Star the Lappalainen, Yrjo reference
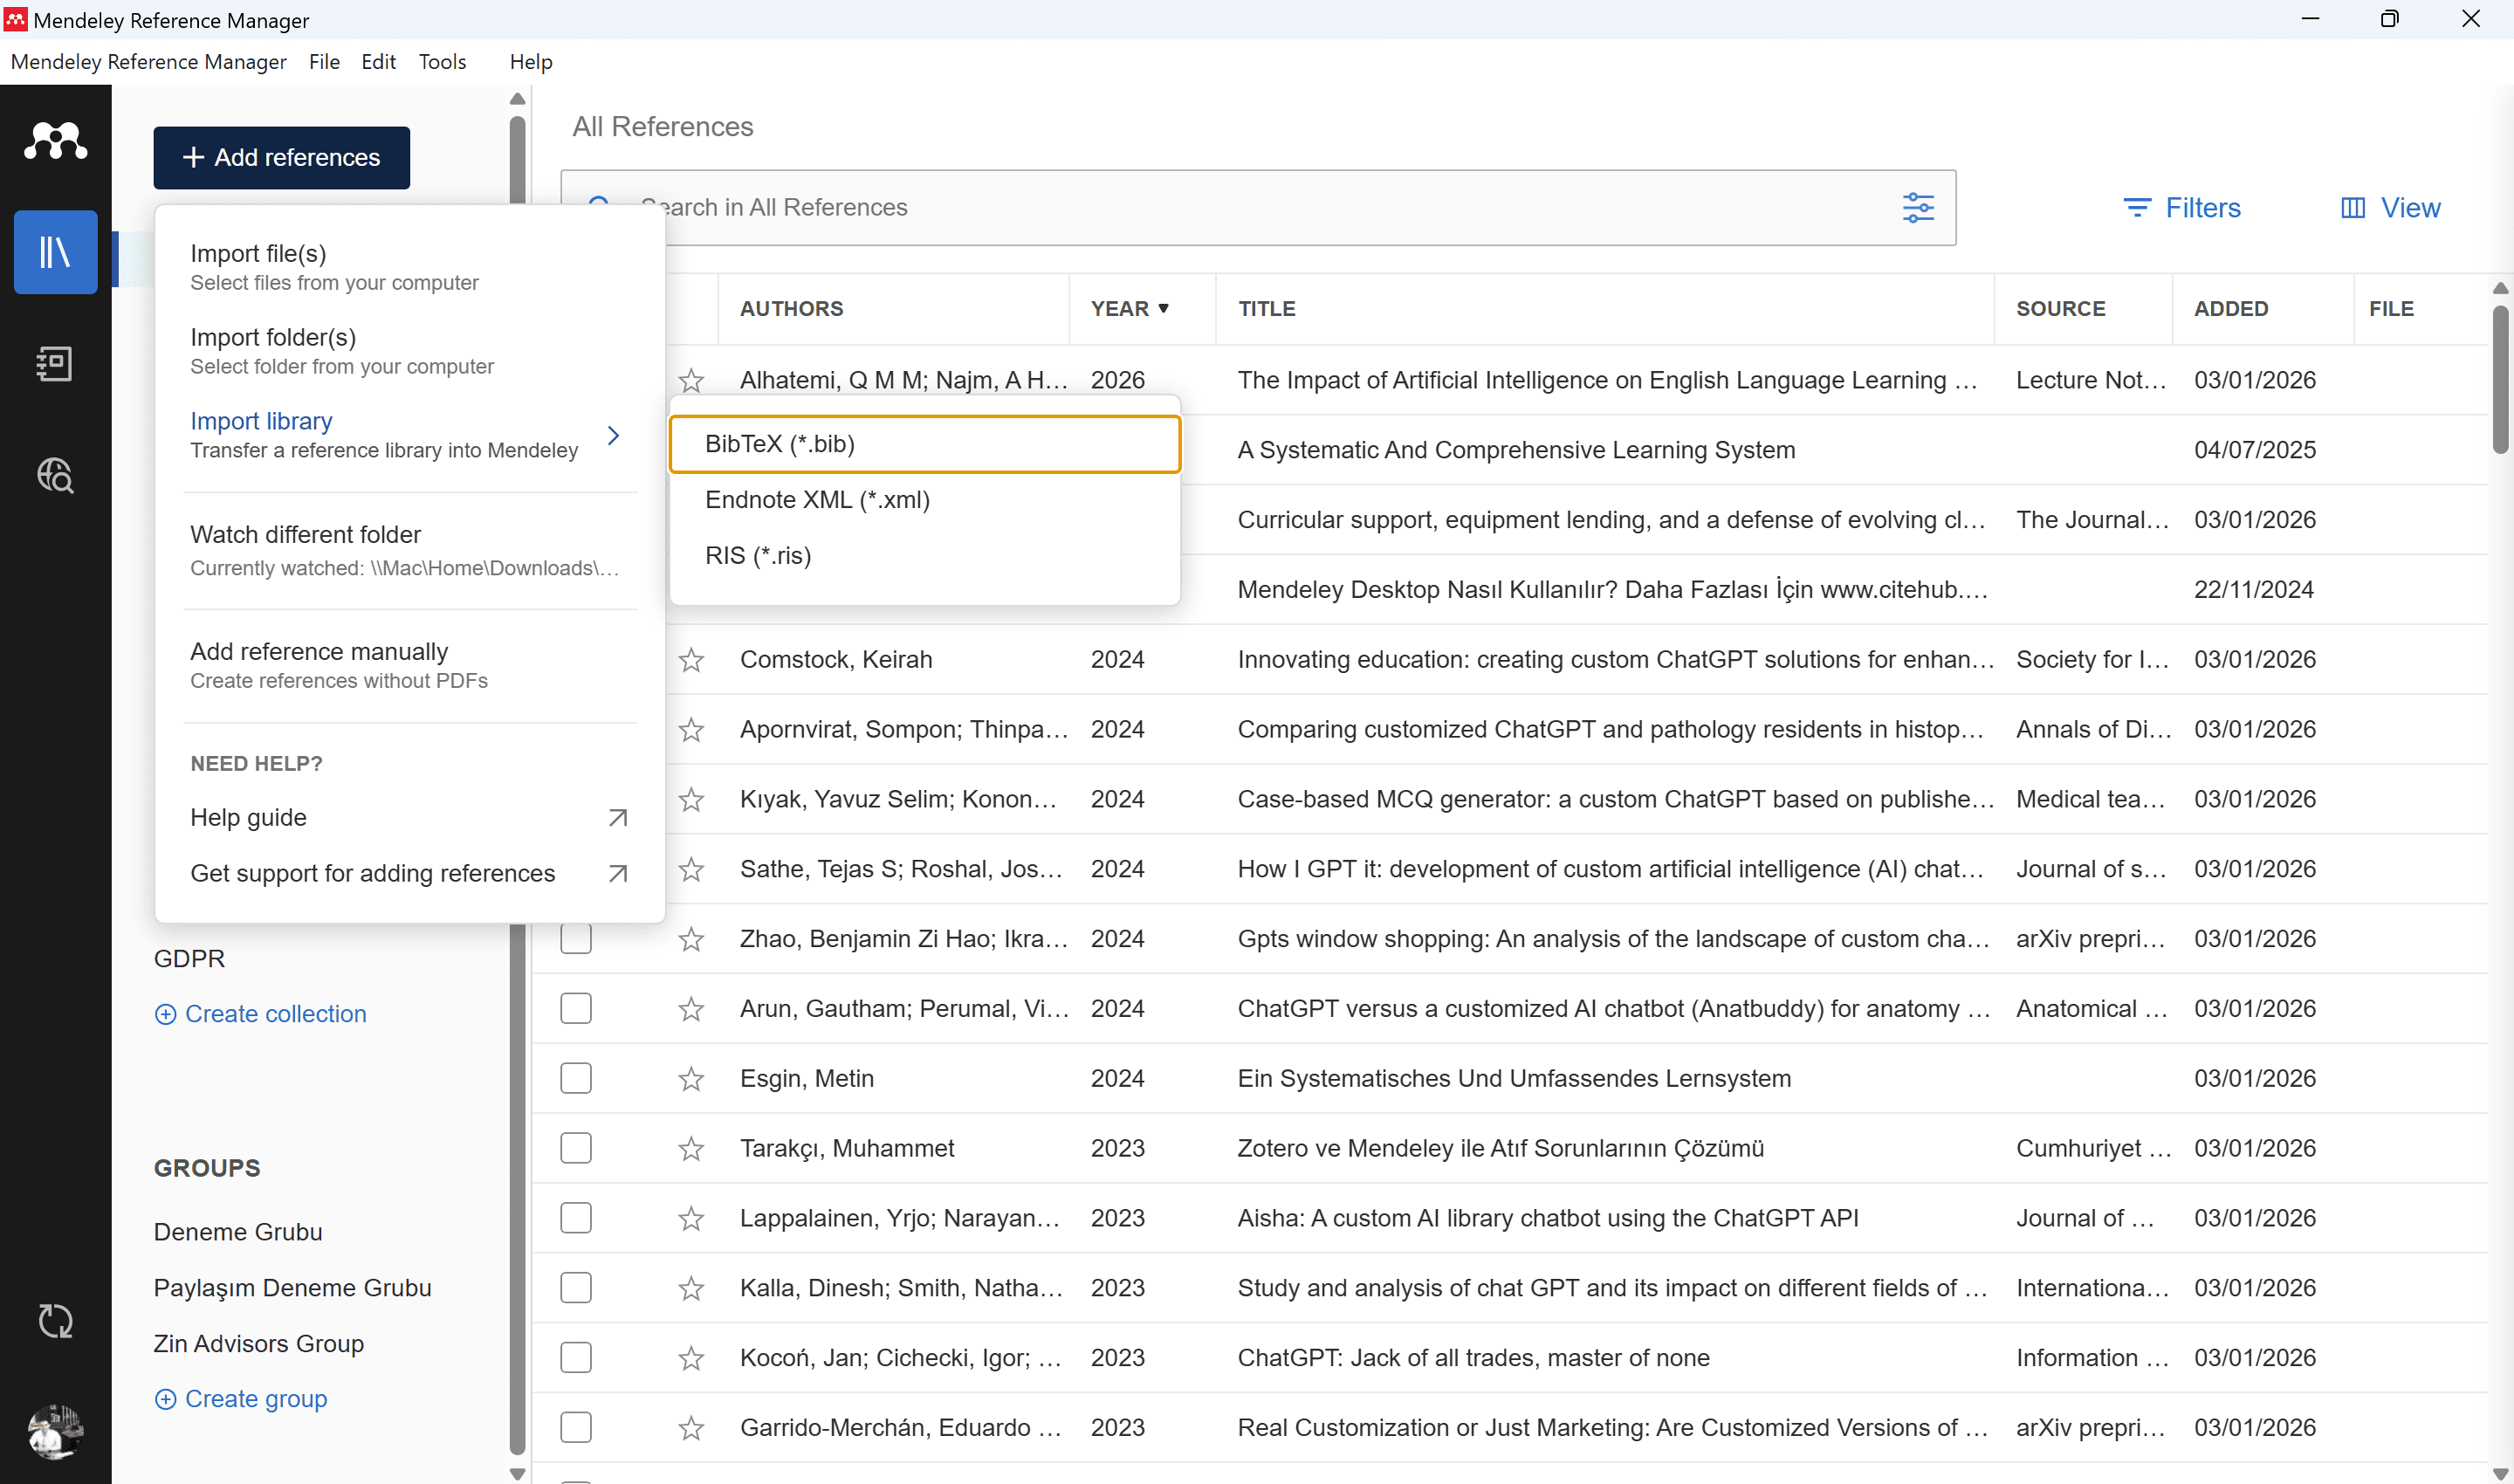 coord(691,1219)
